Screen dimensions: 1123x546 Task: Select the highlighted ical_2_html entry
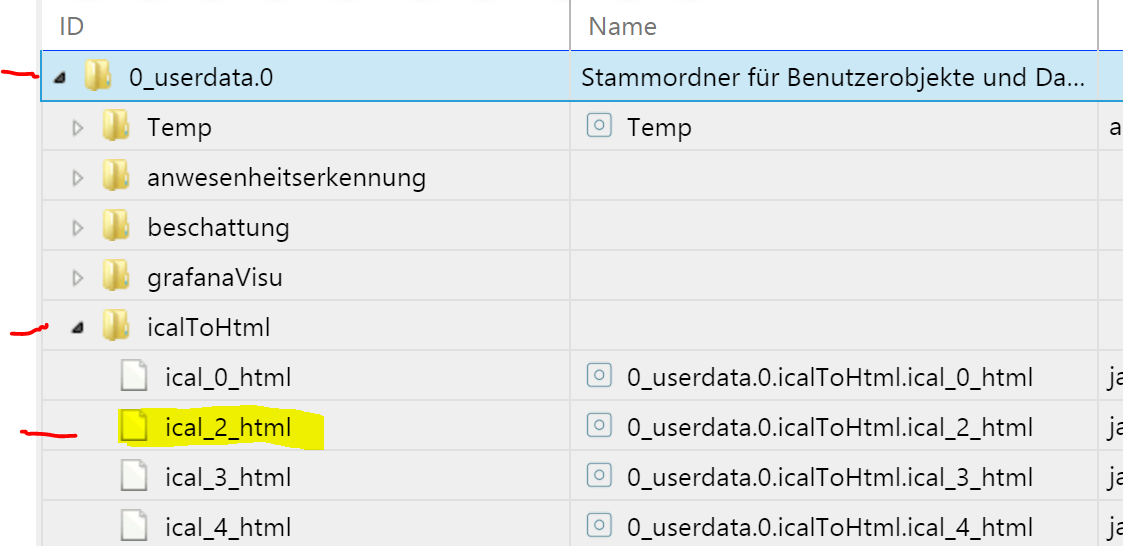(x=228, y=428)
